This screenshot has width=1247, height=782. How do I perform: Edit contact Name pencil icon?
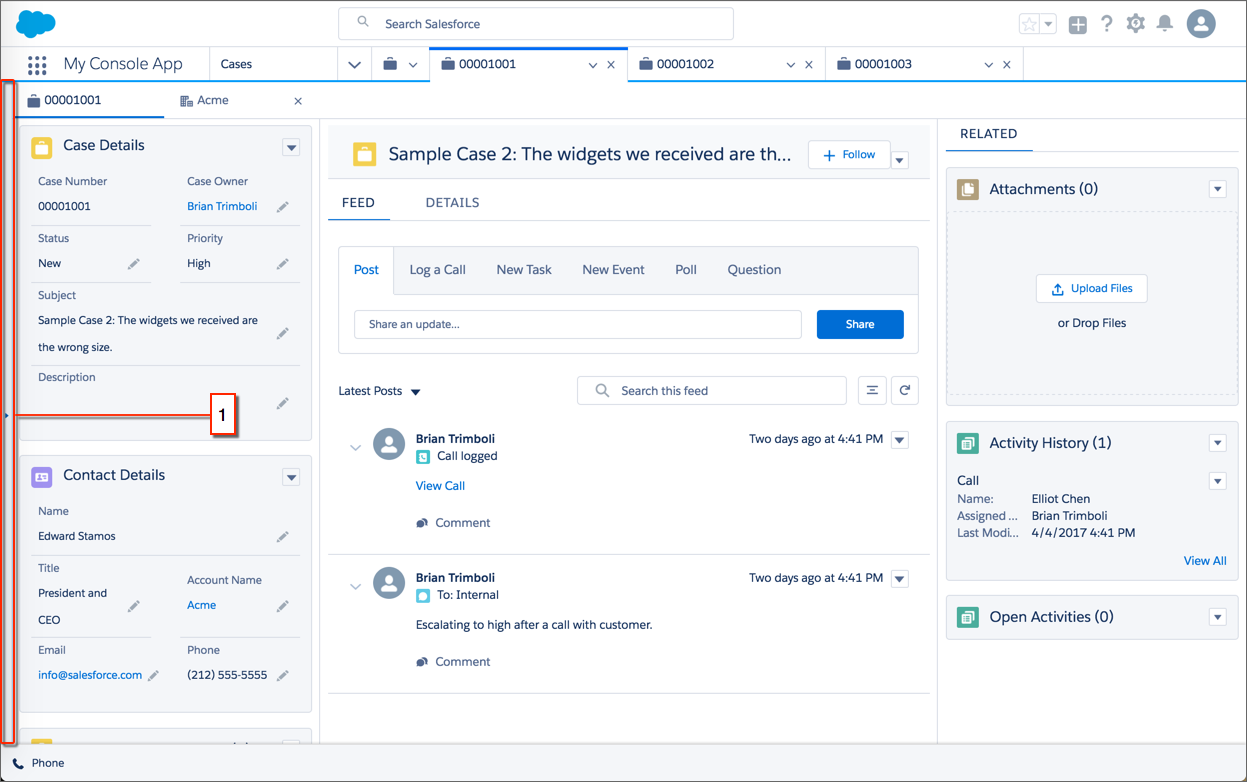tap(283, 537)
